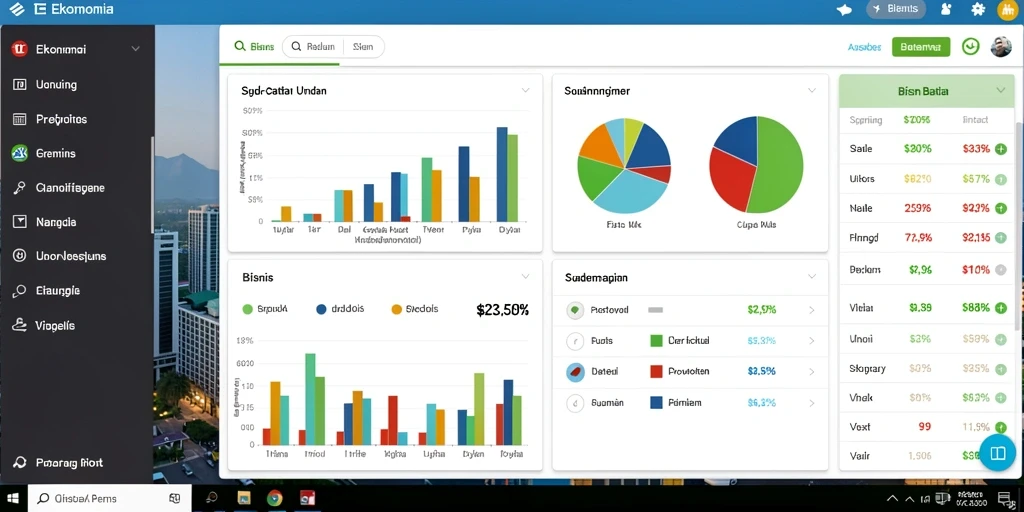Expand the Soainnngmer card chevron
Viewport: 1024px width, 512px height.
[x=812, y=91]
